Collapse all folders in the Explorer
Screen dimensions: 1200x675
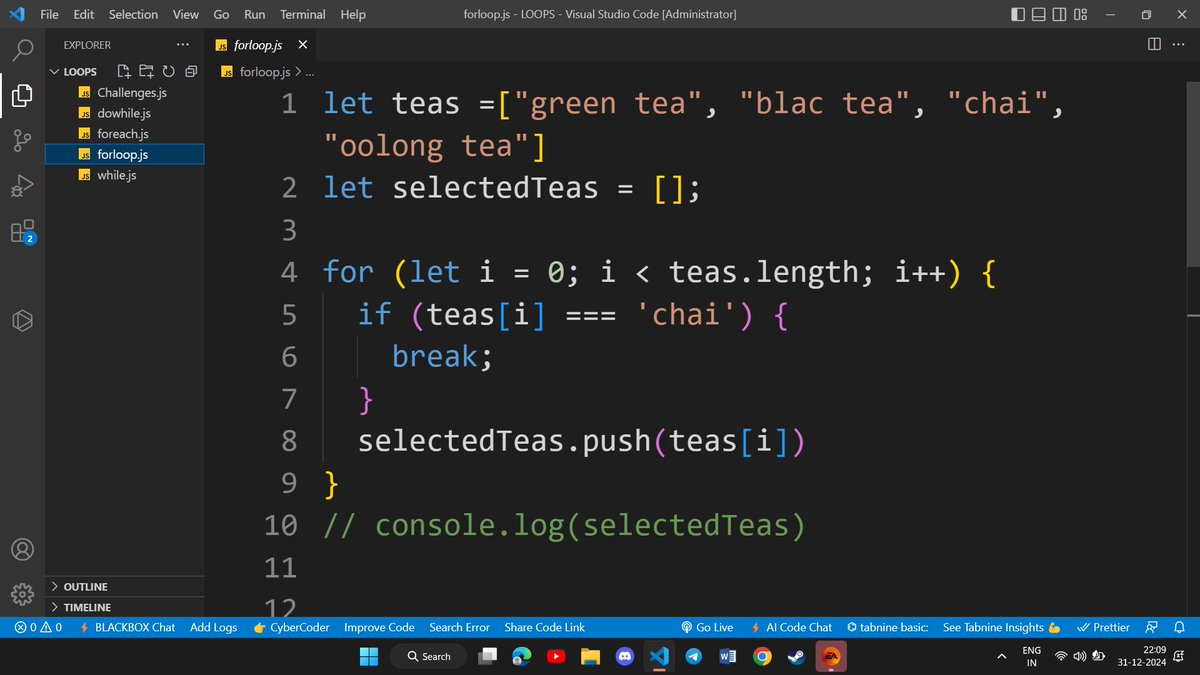pyautogui.click(x=190, y=71)
